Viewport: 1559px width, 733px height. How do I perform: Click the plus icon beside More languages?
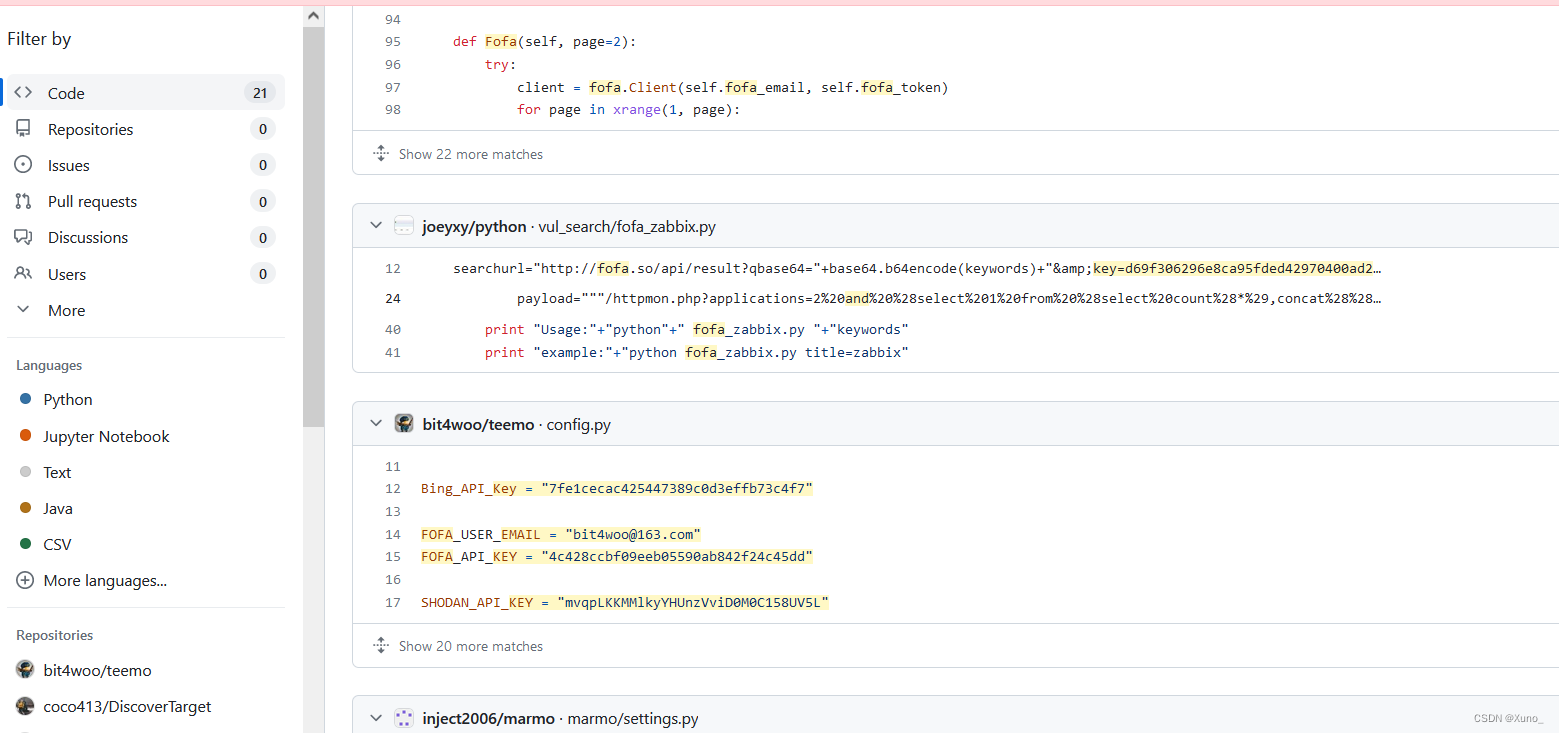pyautogui.click(x=25, y=580)
